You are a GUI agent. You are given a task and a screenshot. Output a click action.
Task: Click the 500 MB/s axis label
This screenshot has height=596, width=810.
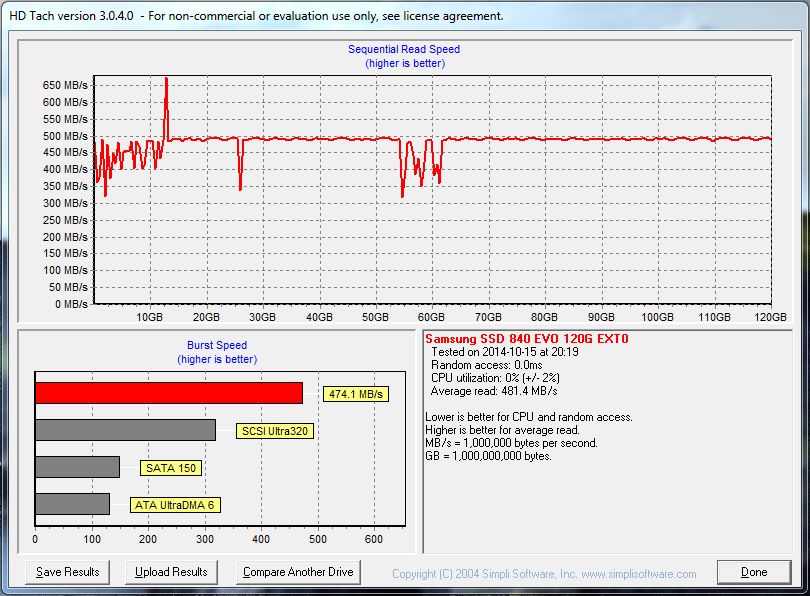pyautogui.click(x=65, y=136)
